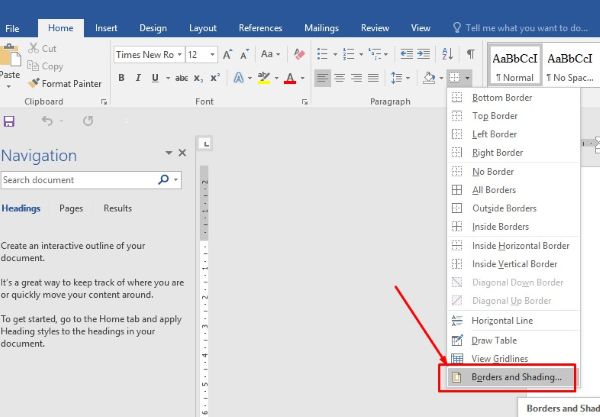Redo the last action
This screenshot has height=417, width=600.
point(88,121)
